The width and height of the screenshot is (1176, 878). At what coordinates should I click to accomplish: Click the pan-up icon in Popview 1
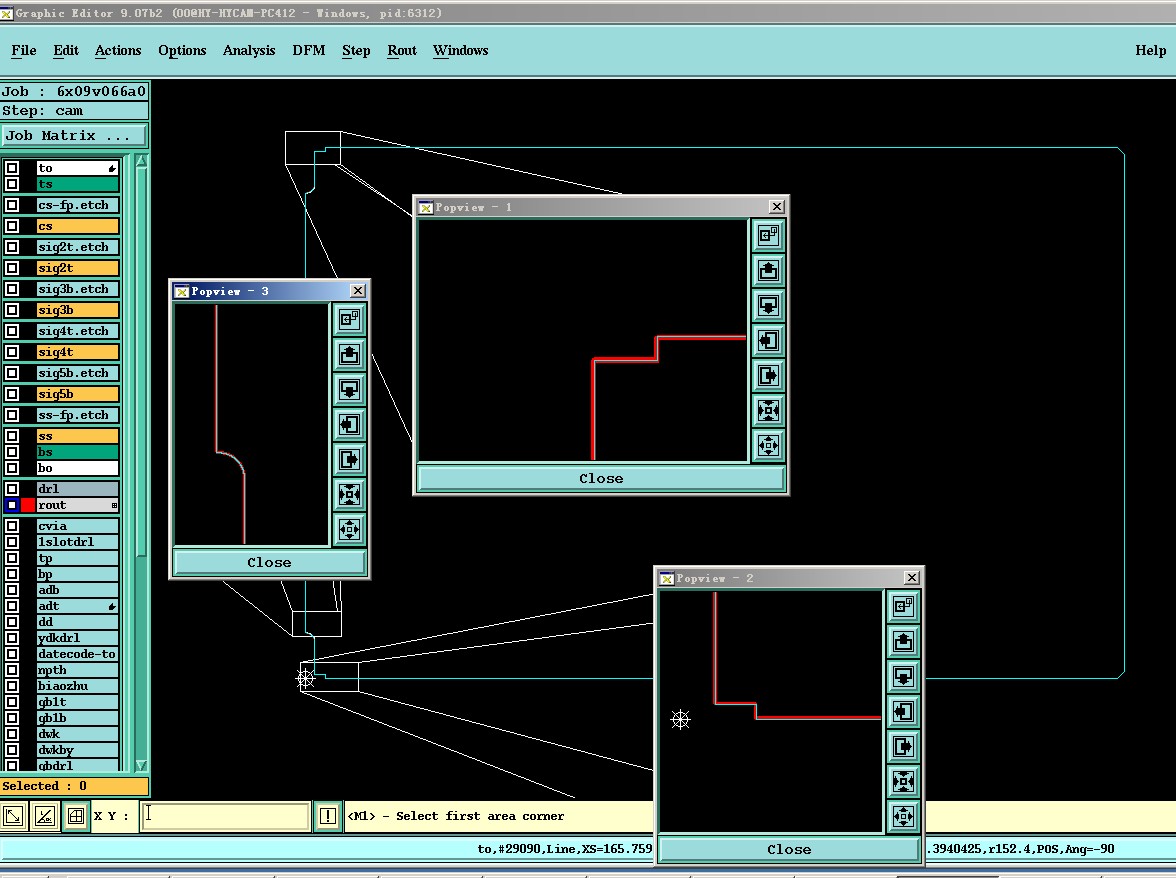pyautogui.click(x=768, y=271)
